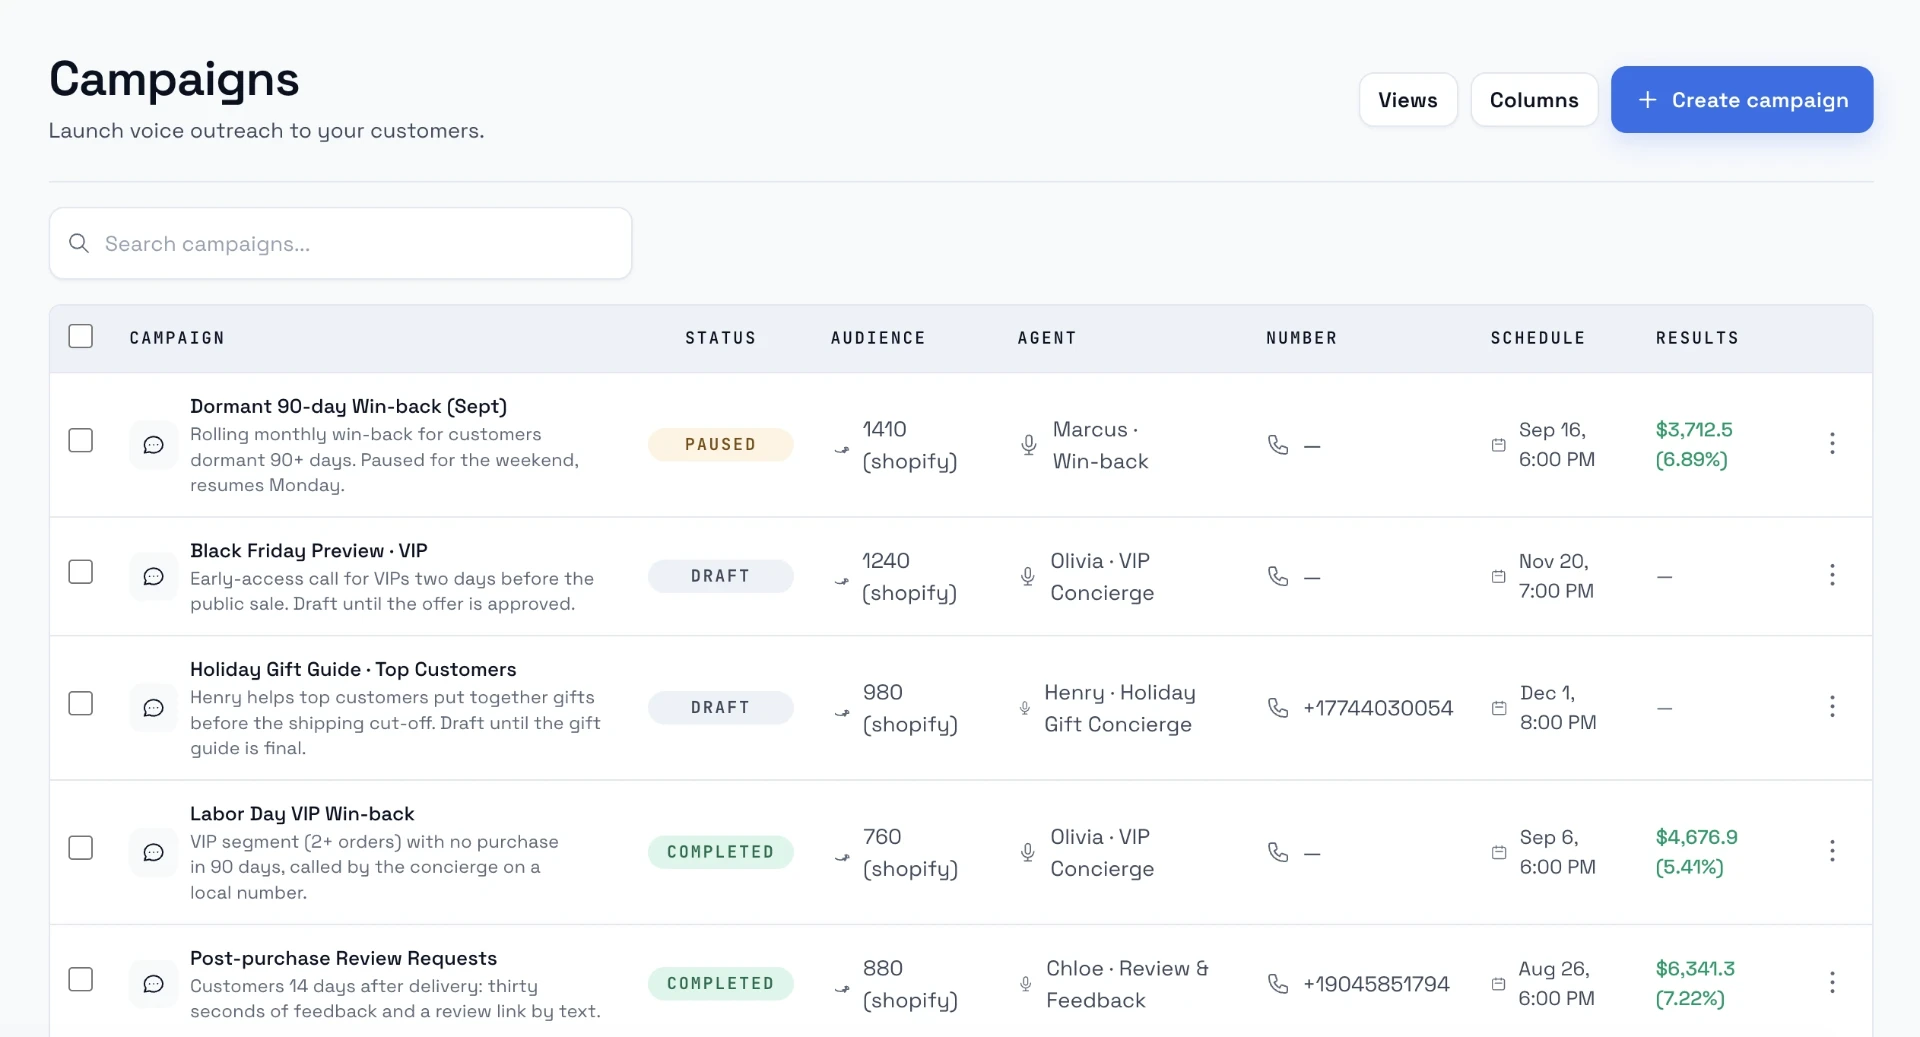Viewport: 1920px width, 1037px height.
Task: Click the PAUSED status badge
Action: tap(721, 444)
